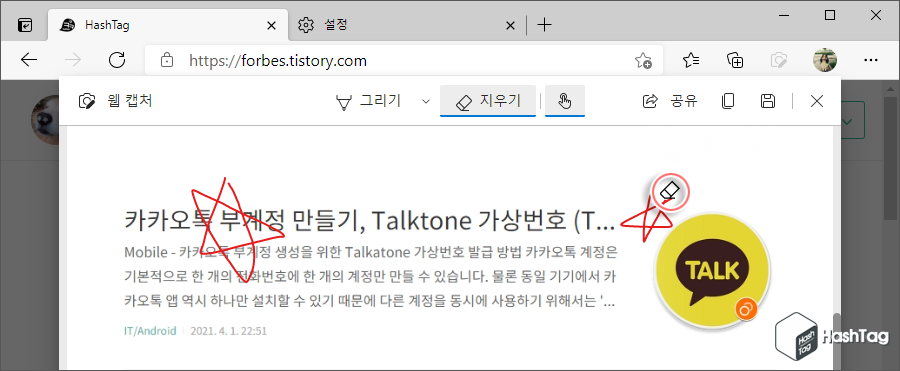Expand the 그리기 pen options dropdown
Viewport: 900px width, 371px height.
tap(425, 102)
